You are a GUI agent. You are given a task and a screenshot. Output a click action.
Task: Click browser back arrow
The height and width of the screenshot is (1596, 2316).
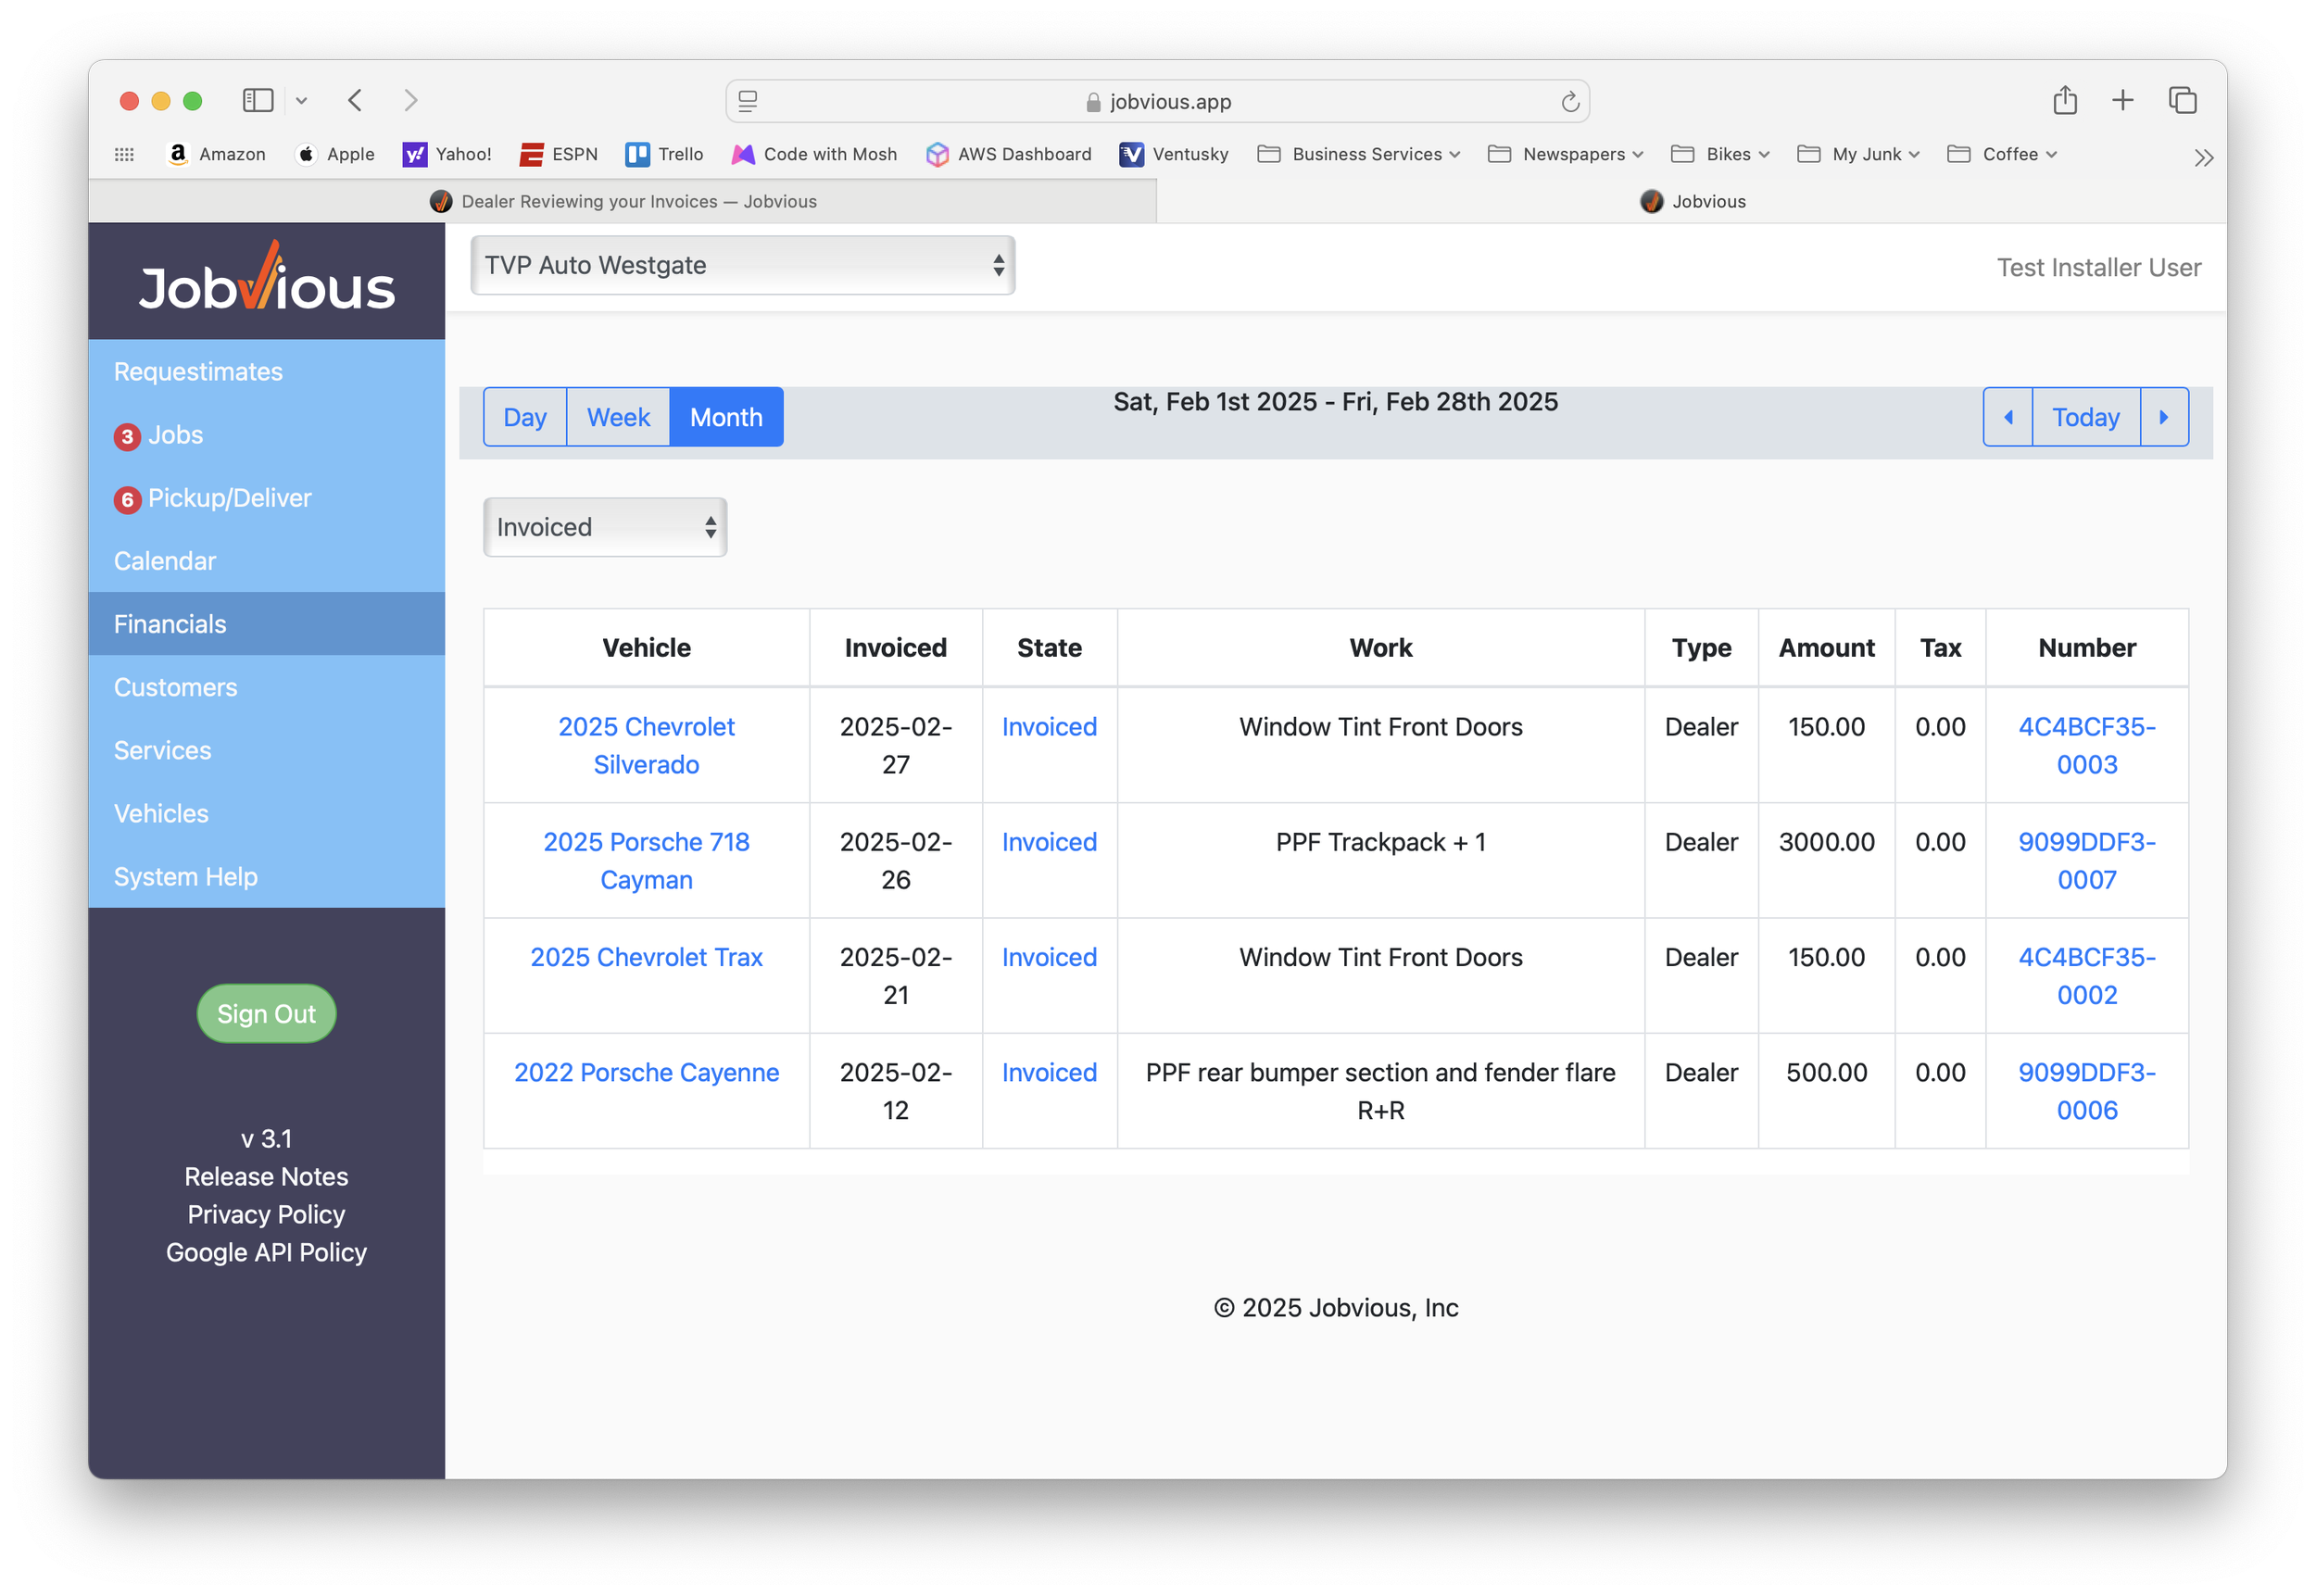(x=355, y=100)
